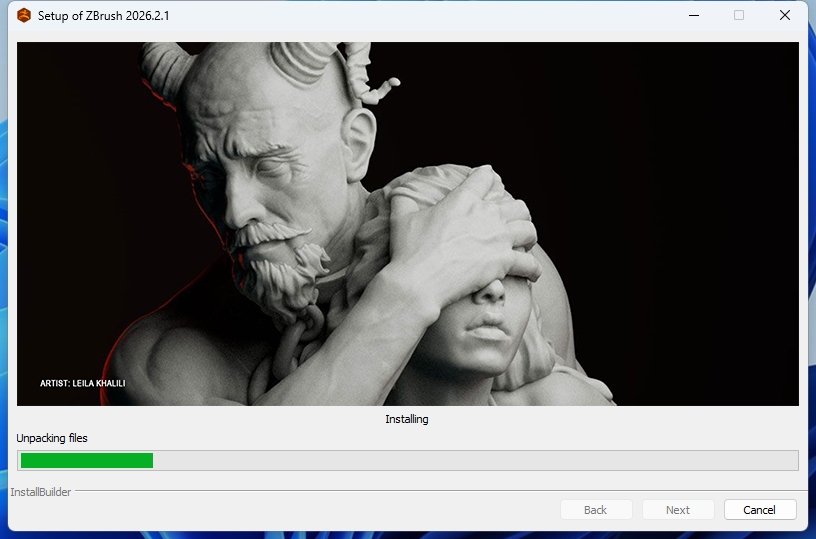Click the disabled Next button
This screenshot has height=539, width=816.
tap(678, 510)
